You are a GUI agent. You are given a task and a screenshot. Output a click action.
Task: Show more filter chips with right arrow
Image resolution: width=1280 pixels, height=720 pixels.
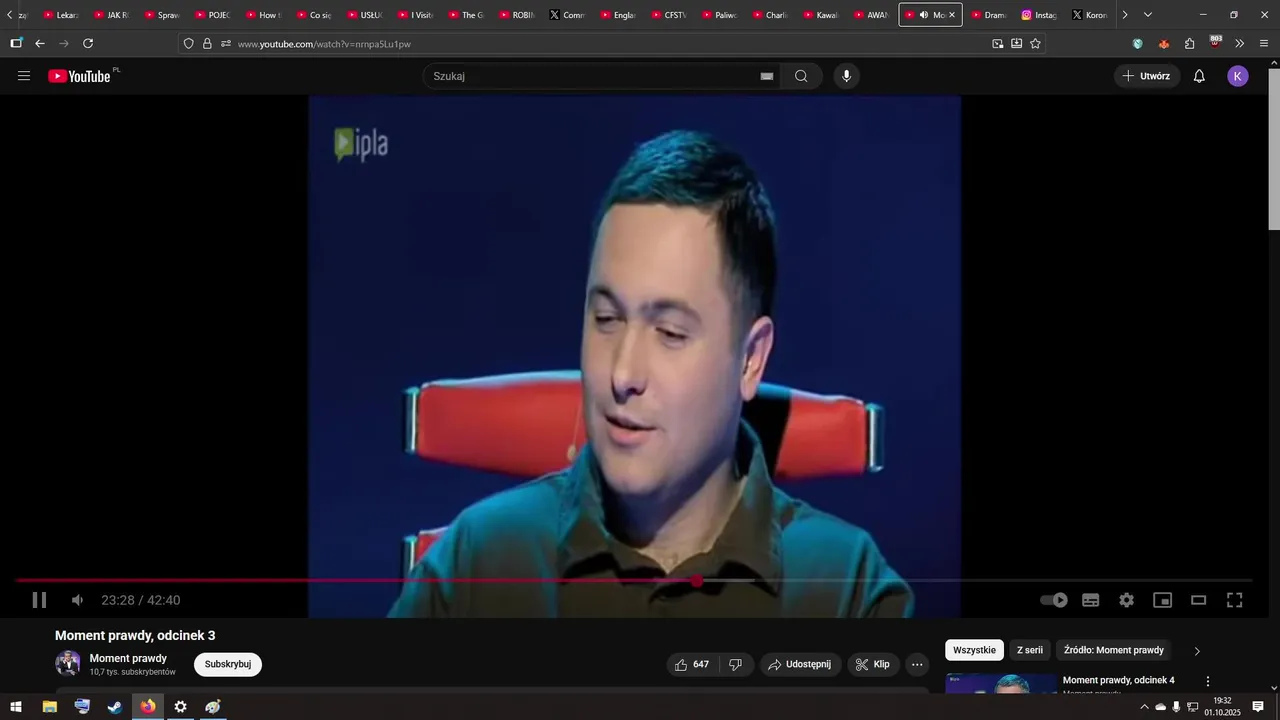point(1197,651)
